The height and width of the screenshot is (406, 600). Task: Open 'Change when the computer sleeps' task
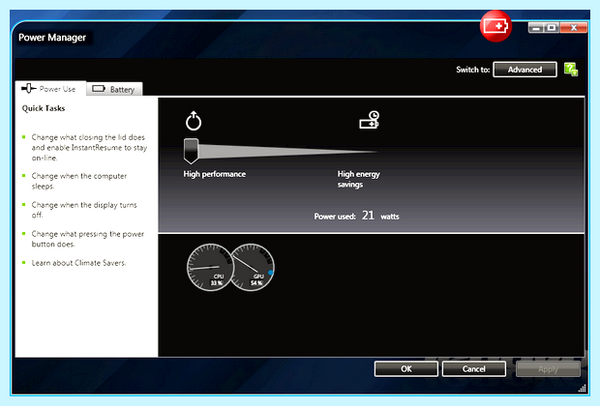[79, 181]
